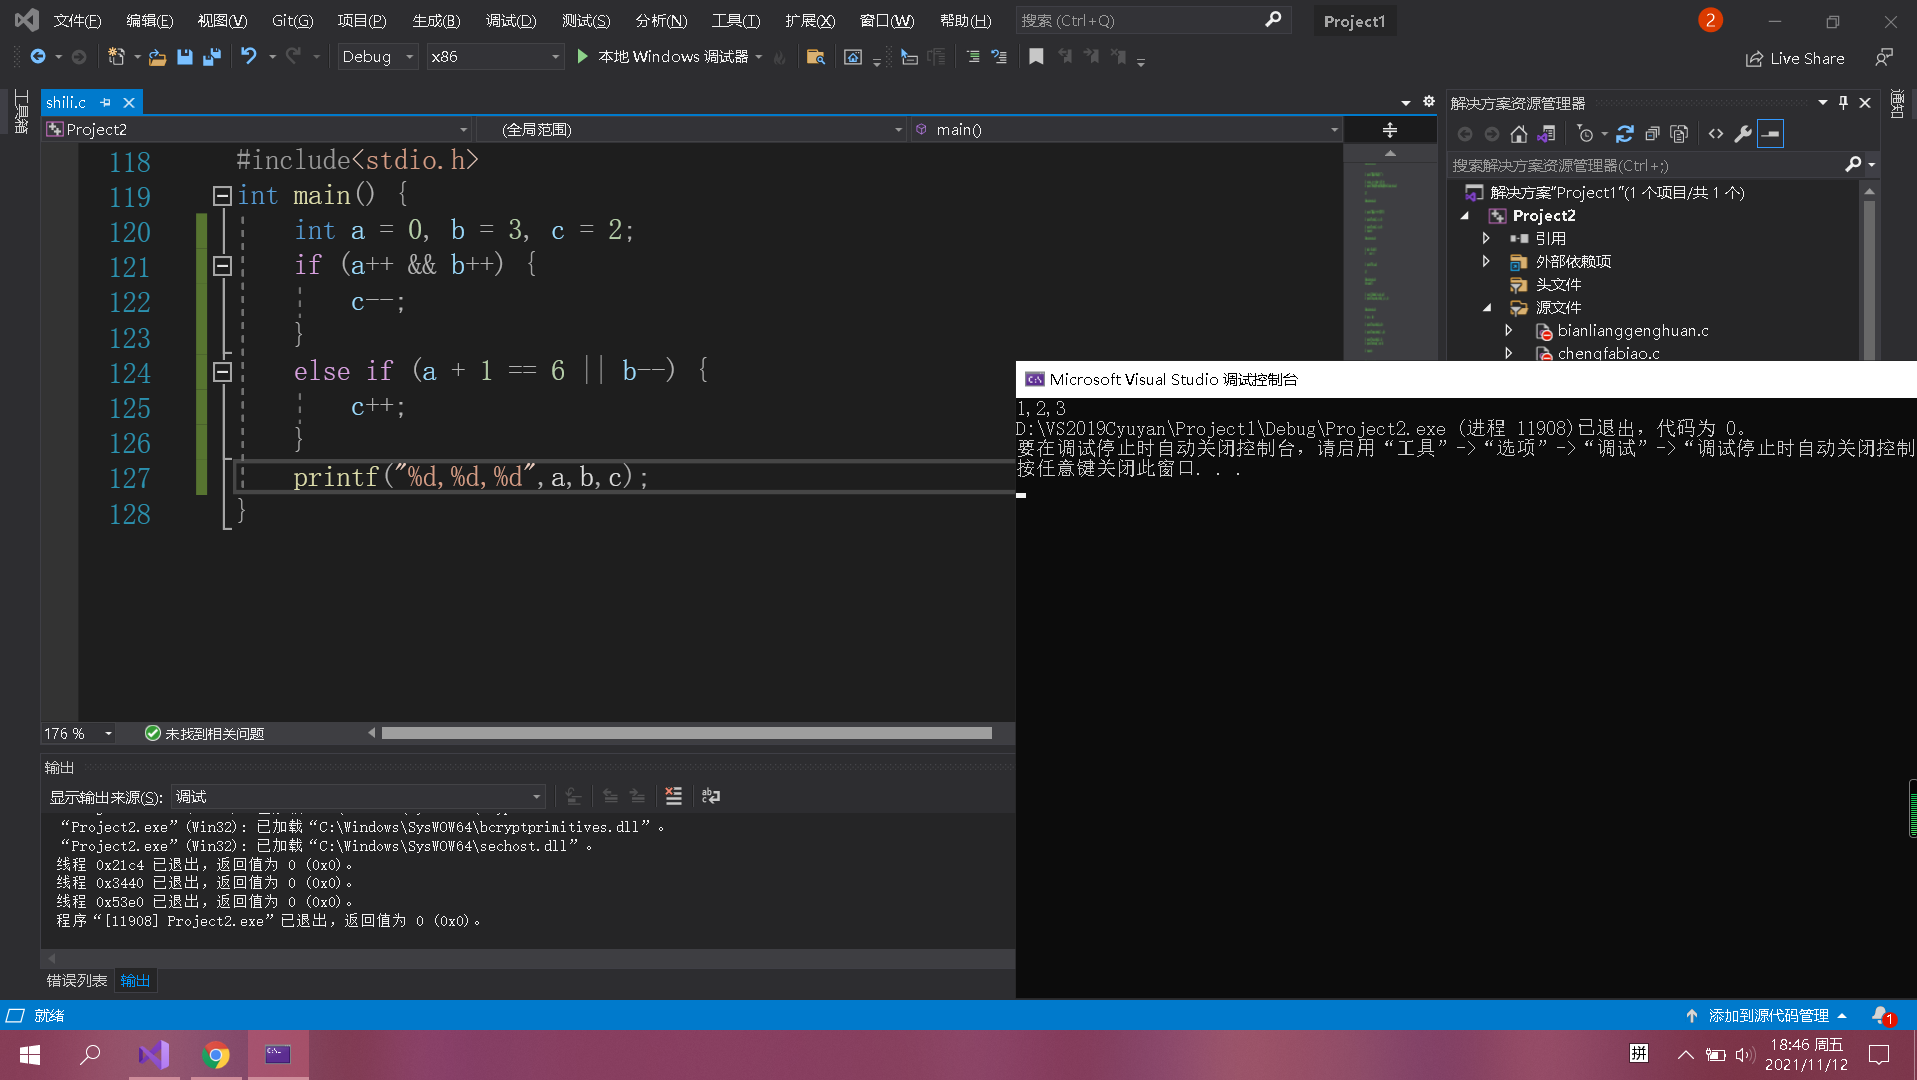1917x1080 pixels.
Task: Click the New Project toolbar icon
Action: tap(116, 57)
